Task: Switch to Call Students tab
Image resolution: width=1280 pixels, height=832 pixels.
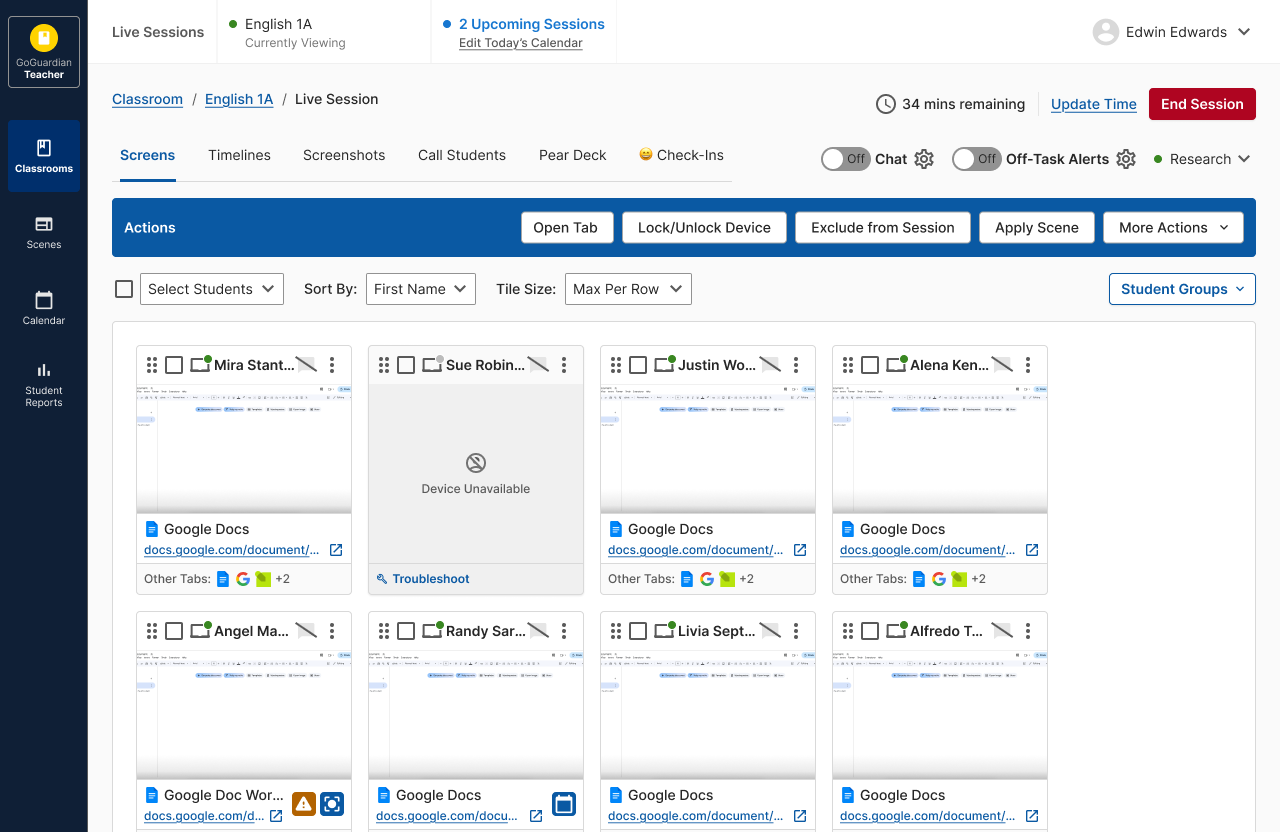Action: (462, 155)
